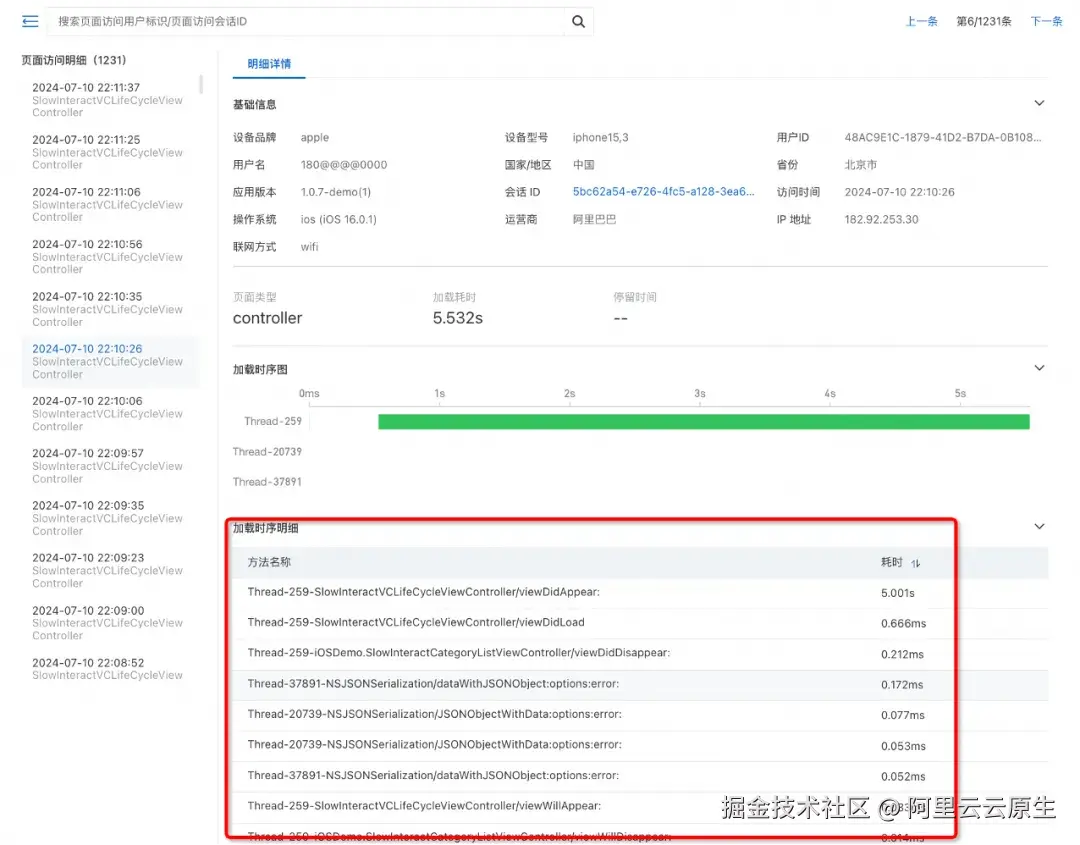
Task: Go to previous record 上一条
Action: 921,21
